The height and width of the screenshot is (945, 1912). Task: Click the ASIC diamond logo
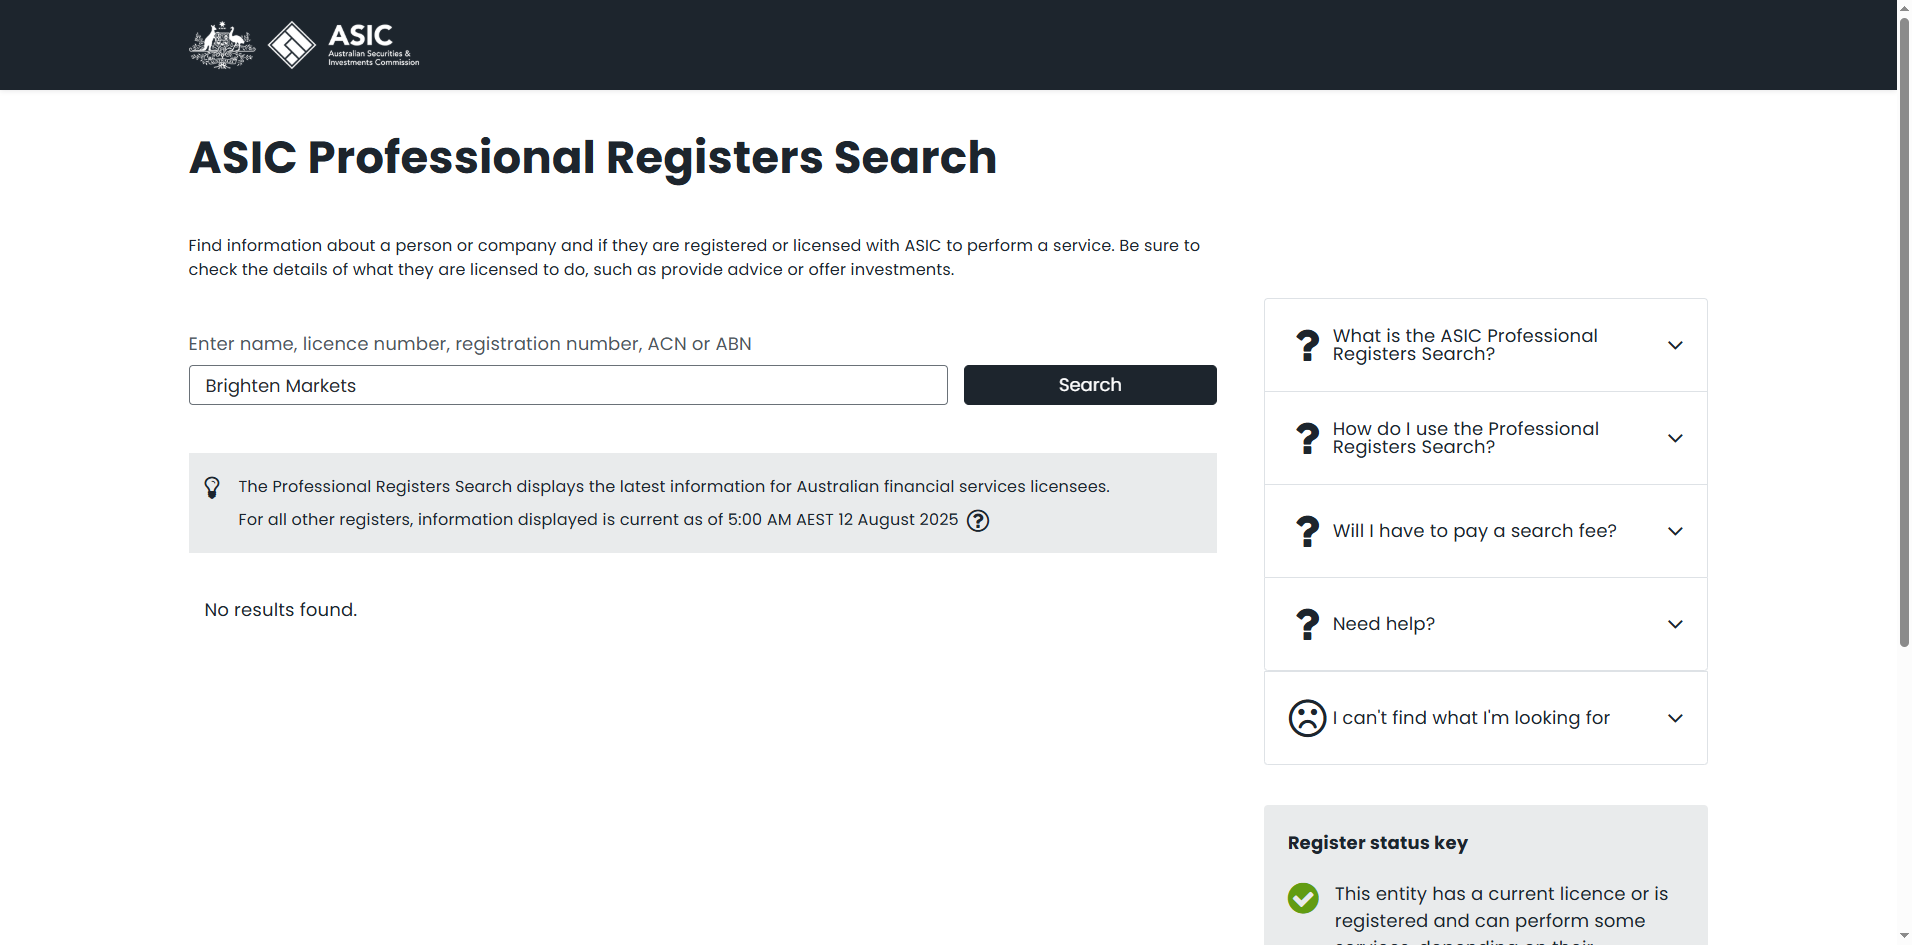[292, 45]
